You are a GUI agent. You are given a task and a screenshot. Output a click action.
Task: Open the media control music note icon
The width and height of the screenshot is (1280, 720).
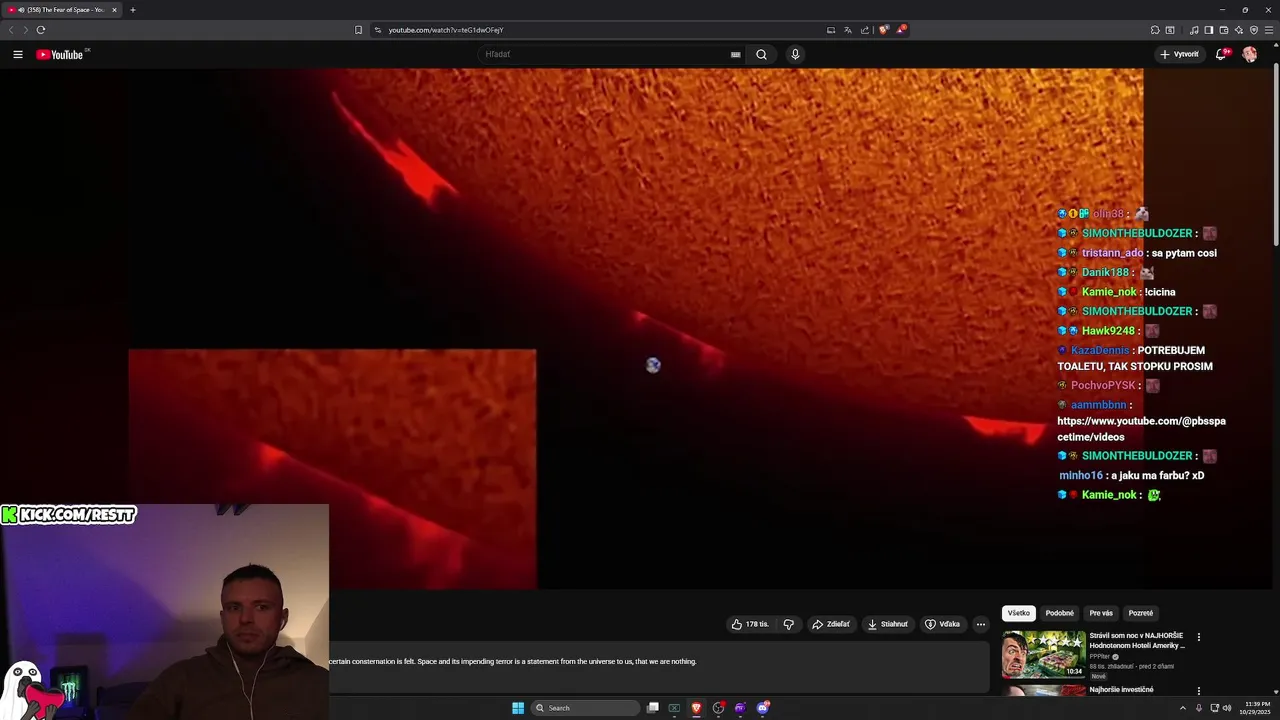click(1194, 30)
